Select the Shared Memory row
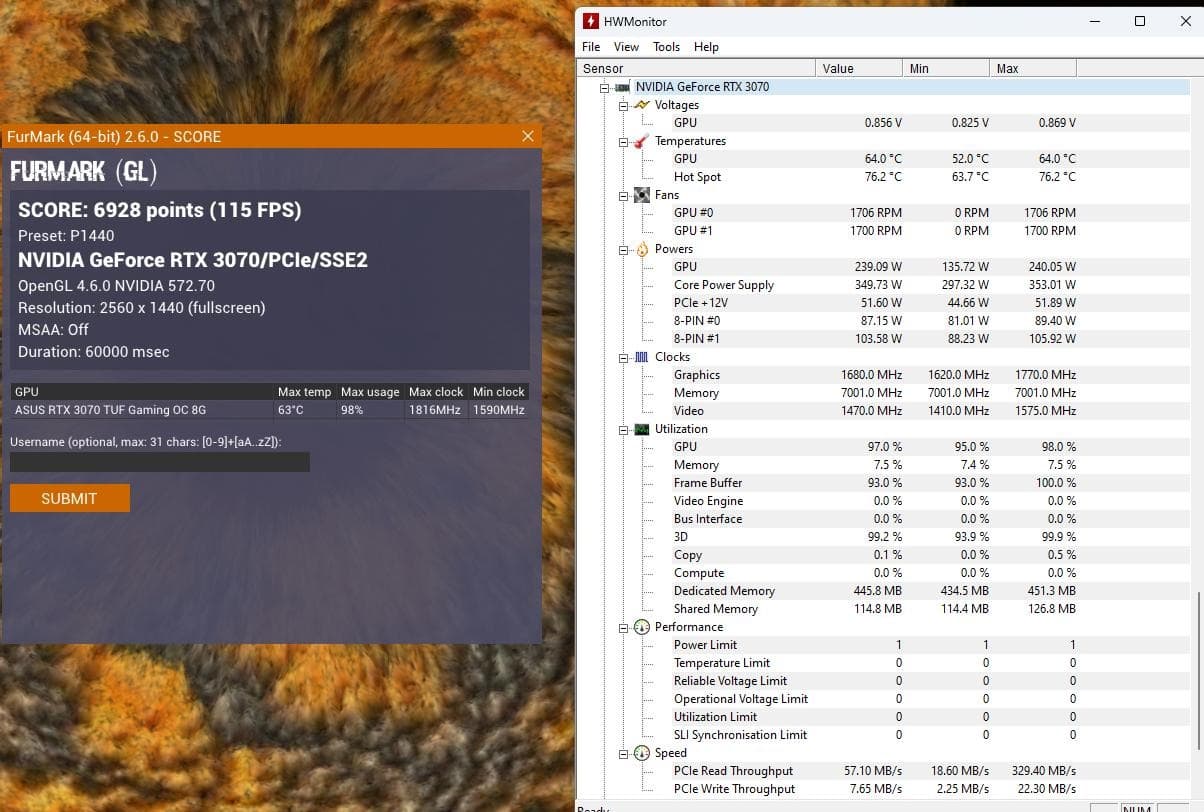This screenshot has height=812, width=1204. (x=884, y=609)
